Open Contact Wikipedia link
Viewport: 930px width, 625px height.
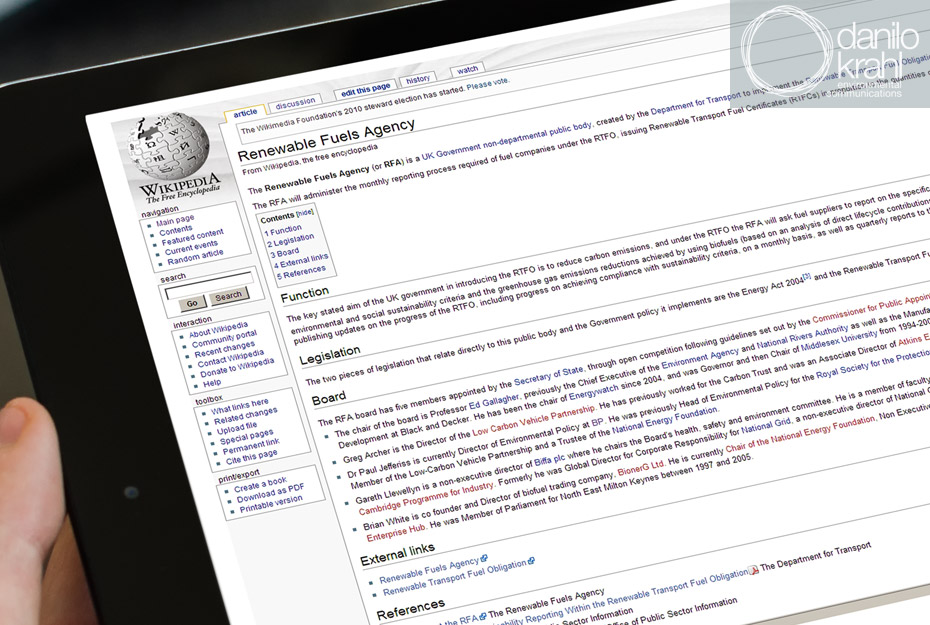(231, 358)
